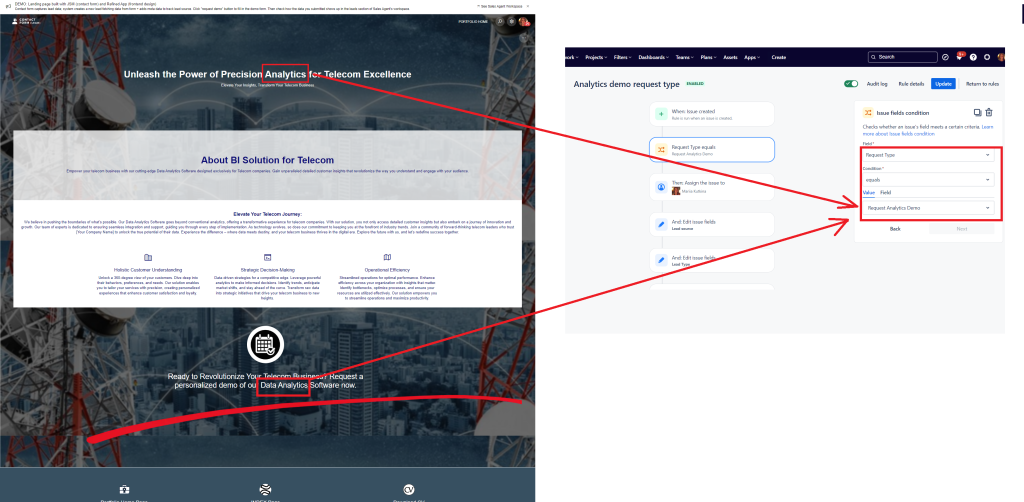Screen dimensions: 1024x502
Task: Open Rule details
Action: (911, 84)
